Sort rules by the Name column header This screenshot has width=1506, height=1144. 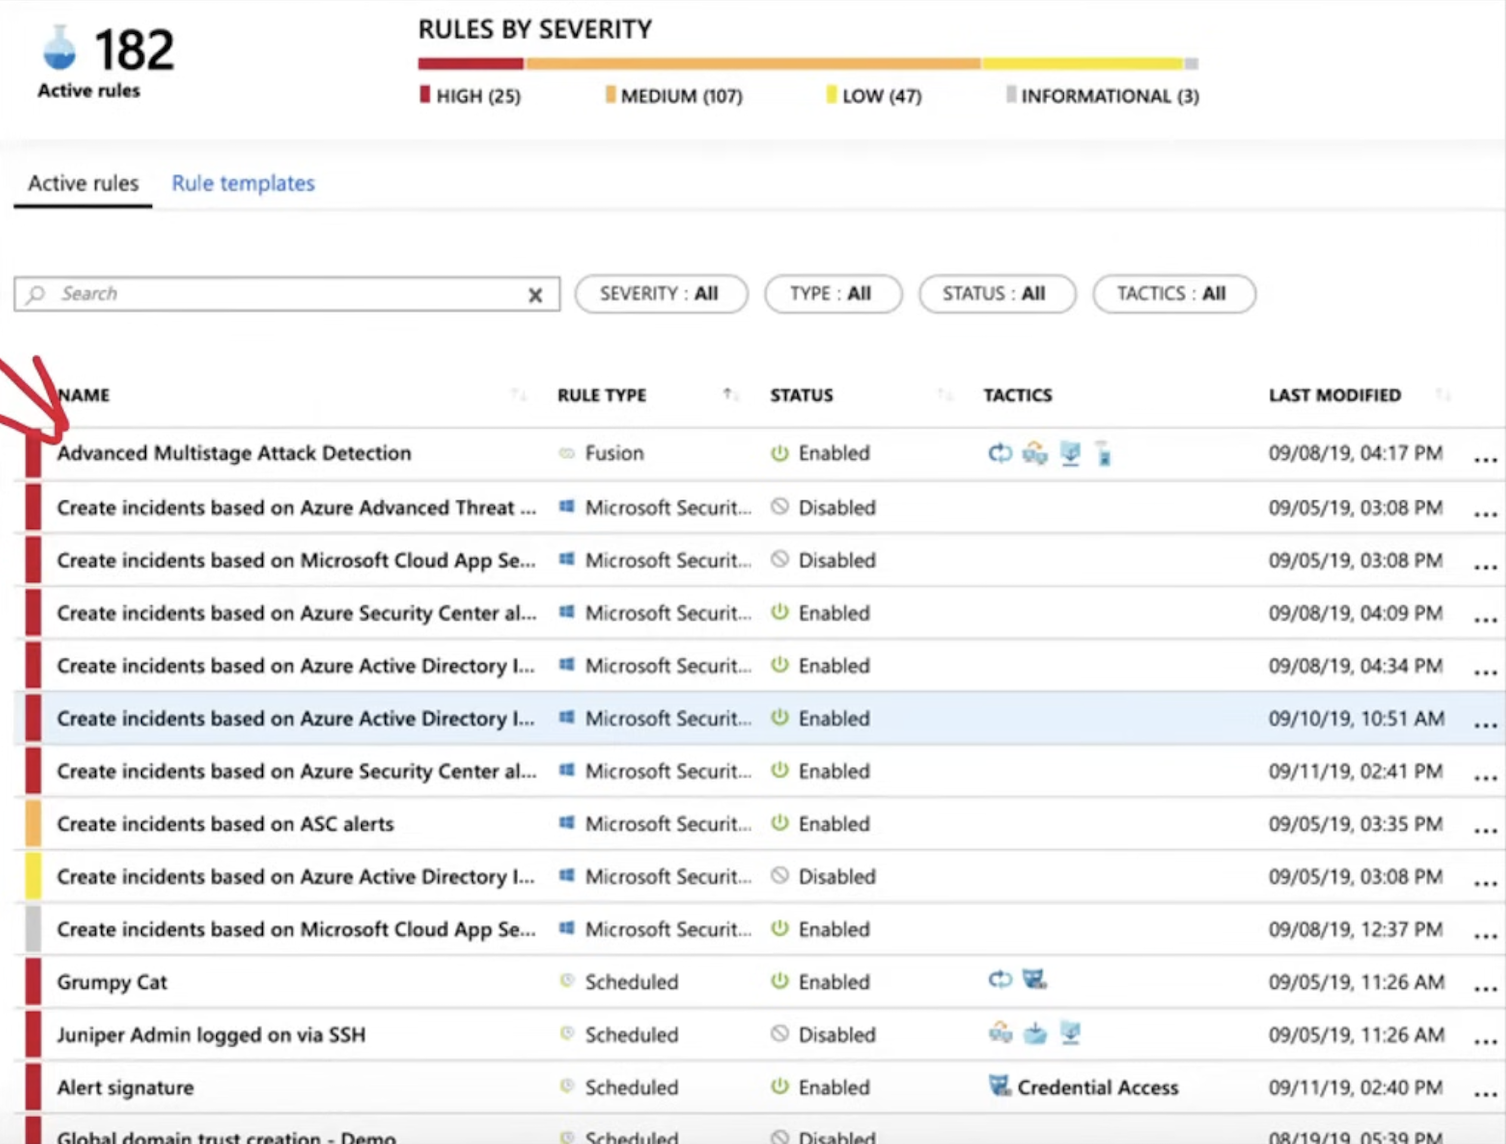[x=84, y=395]
